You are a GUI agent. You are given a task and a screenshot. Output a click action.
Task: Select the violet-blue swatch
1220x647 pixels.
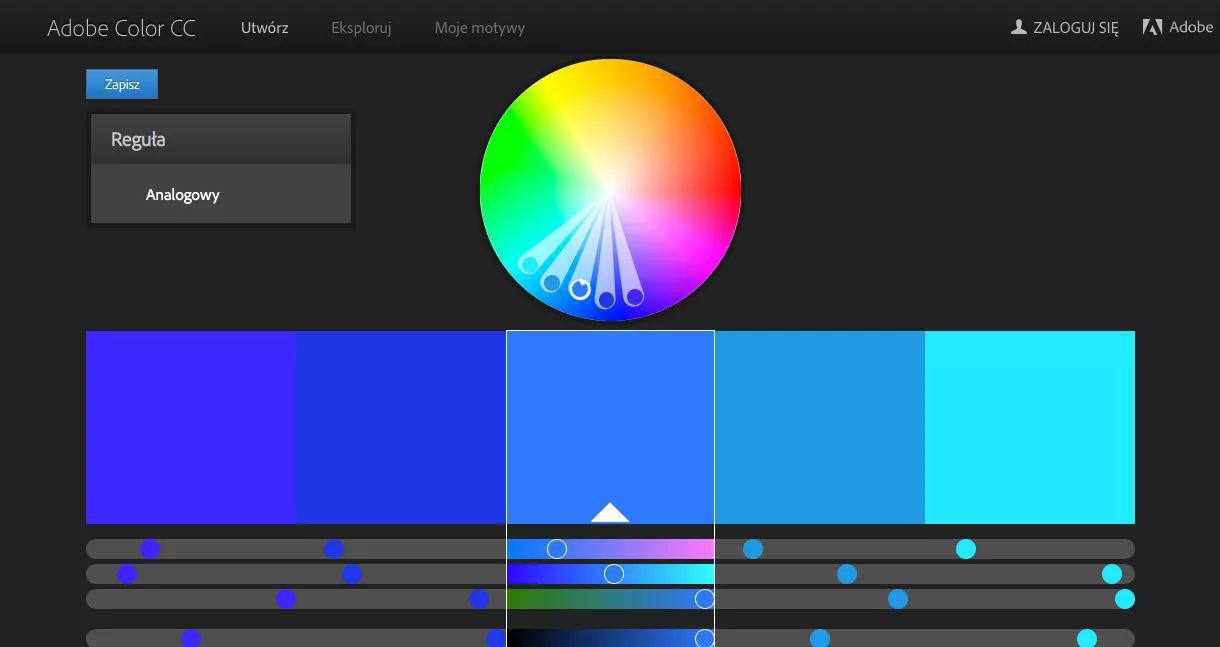[191, 427]
